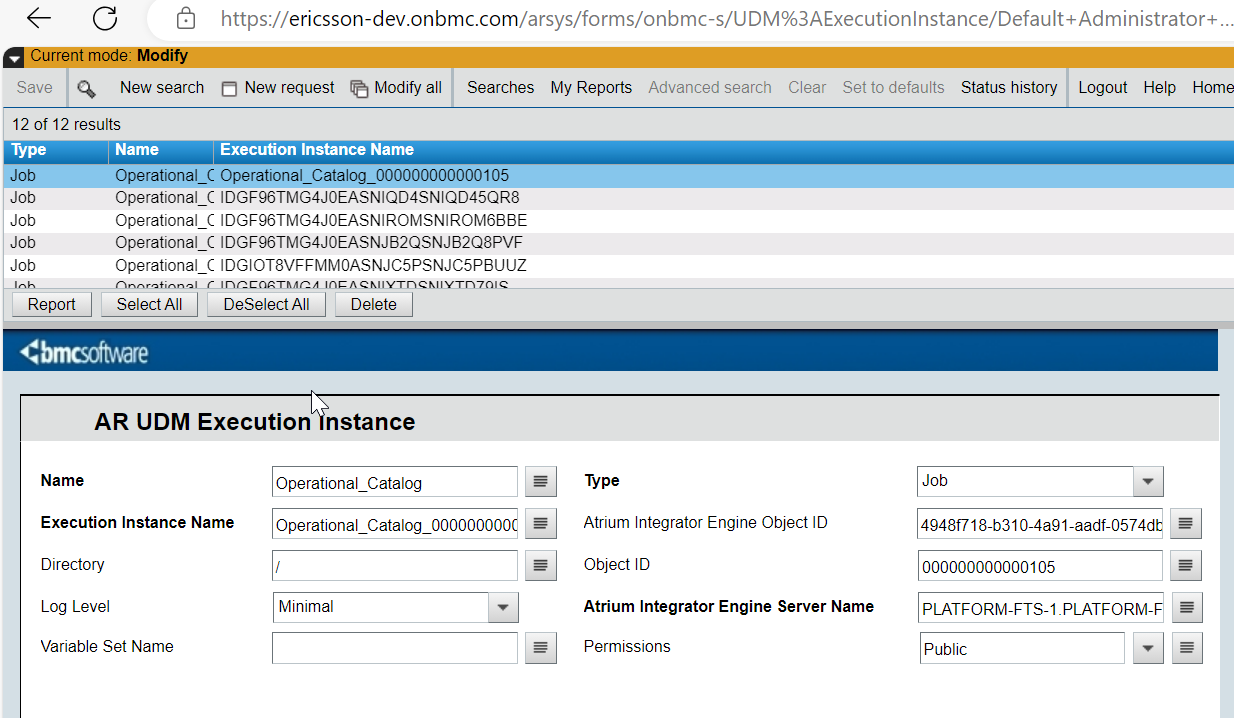Open editor icon next to Atrium Integrator Engine Object ID
The image size is (1234, 718).
tap(1186, 523)
